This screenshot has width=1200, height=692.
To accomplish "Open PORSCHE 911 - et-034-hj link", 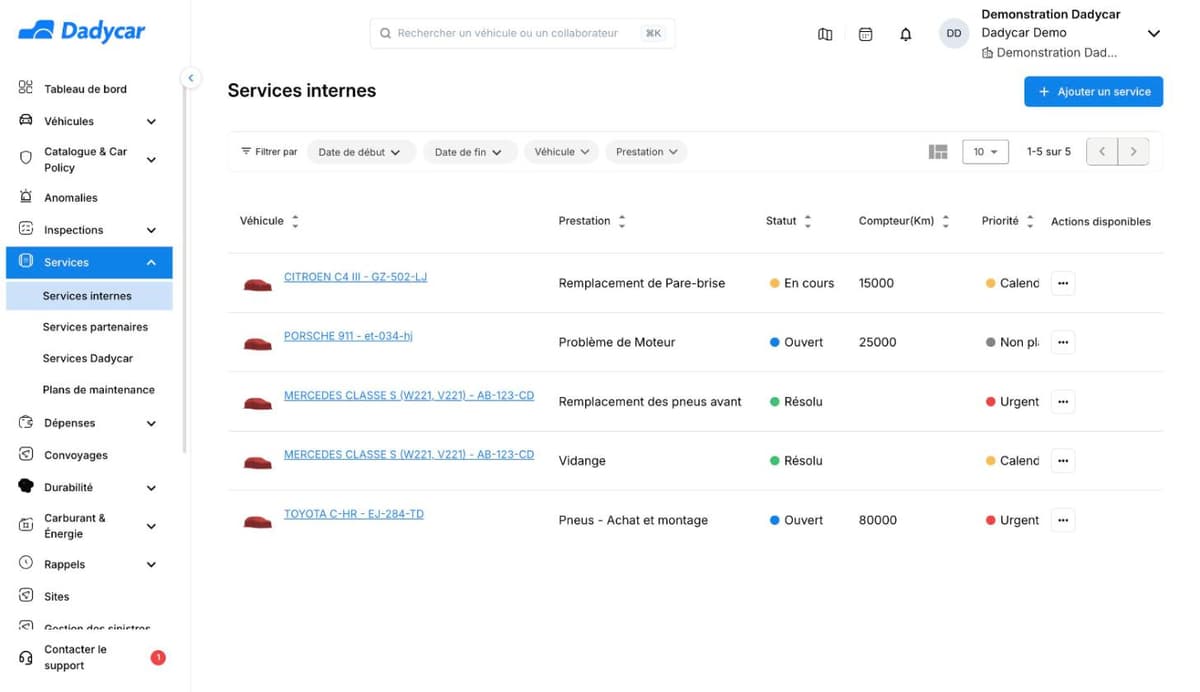I will click(348, 336).
